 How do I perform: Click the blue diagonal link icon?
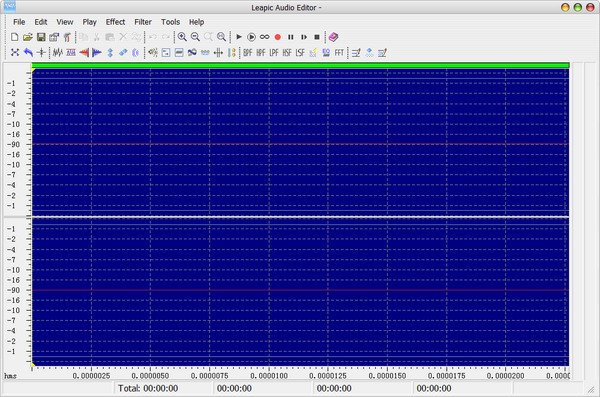[123, 52]
